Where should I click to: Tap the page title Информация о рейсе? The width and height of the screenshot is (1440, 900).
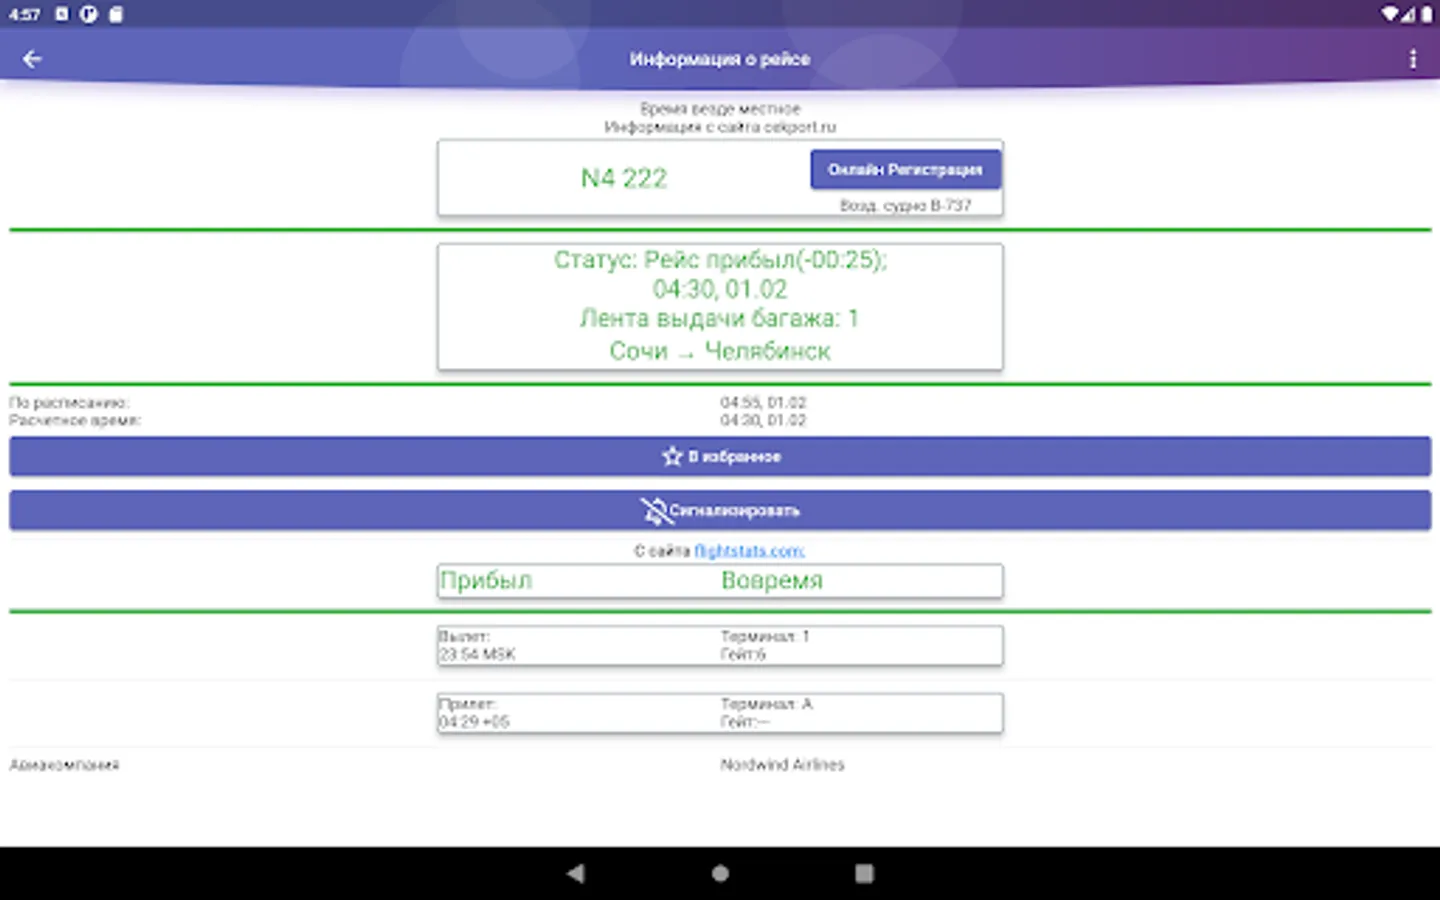click(720, 59)
